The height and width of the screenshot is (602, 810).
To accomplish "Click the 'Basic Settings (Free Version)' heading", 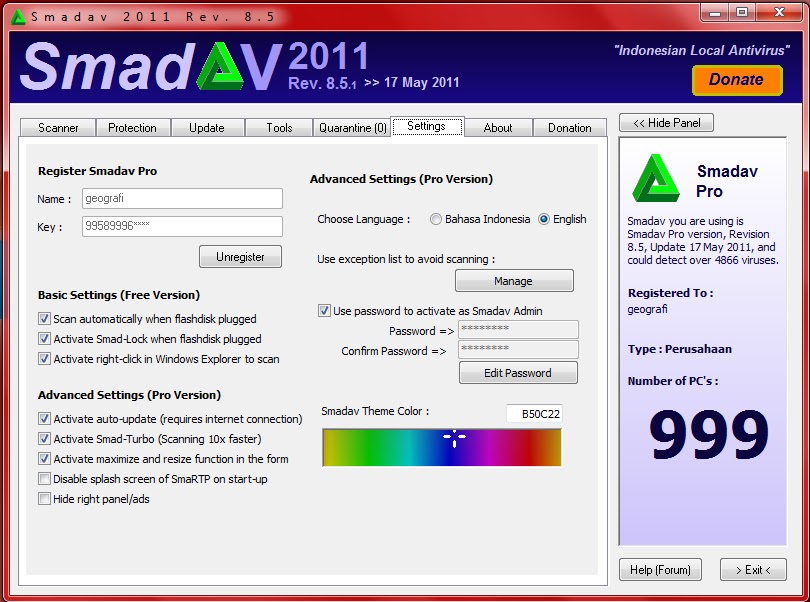I will click(119, 295).
